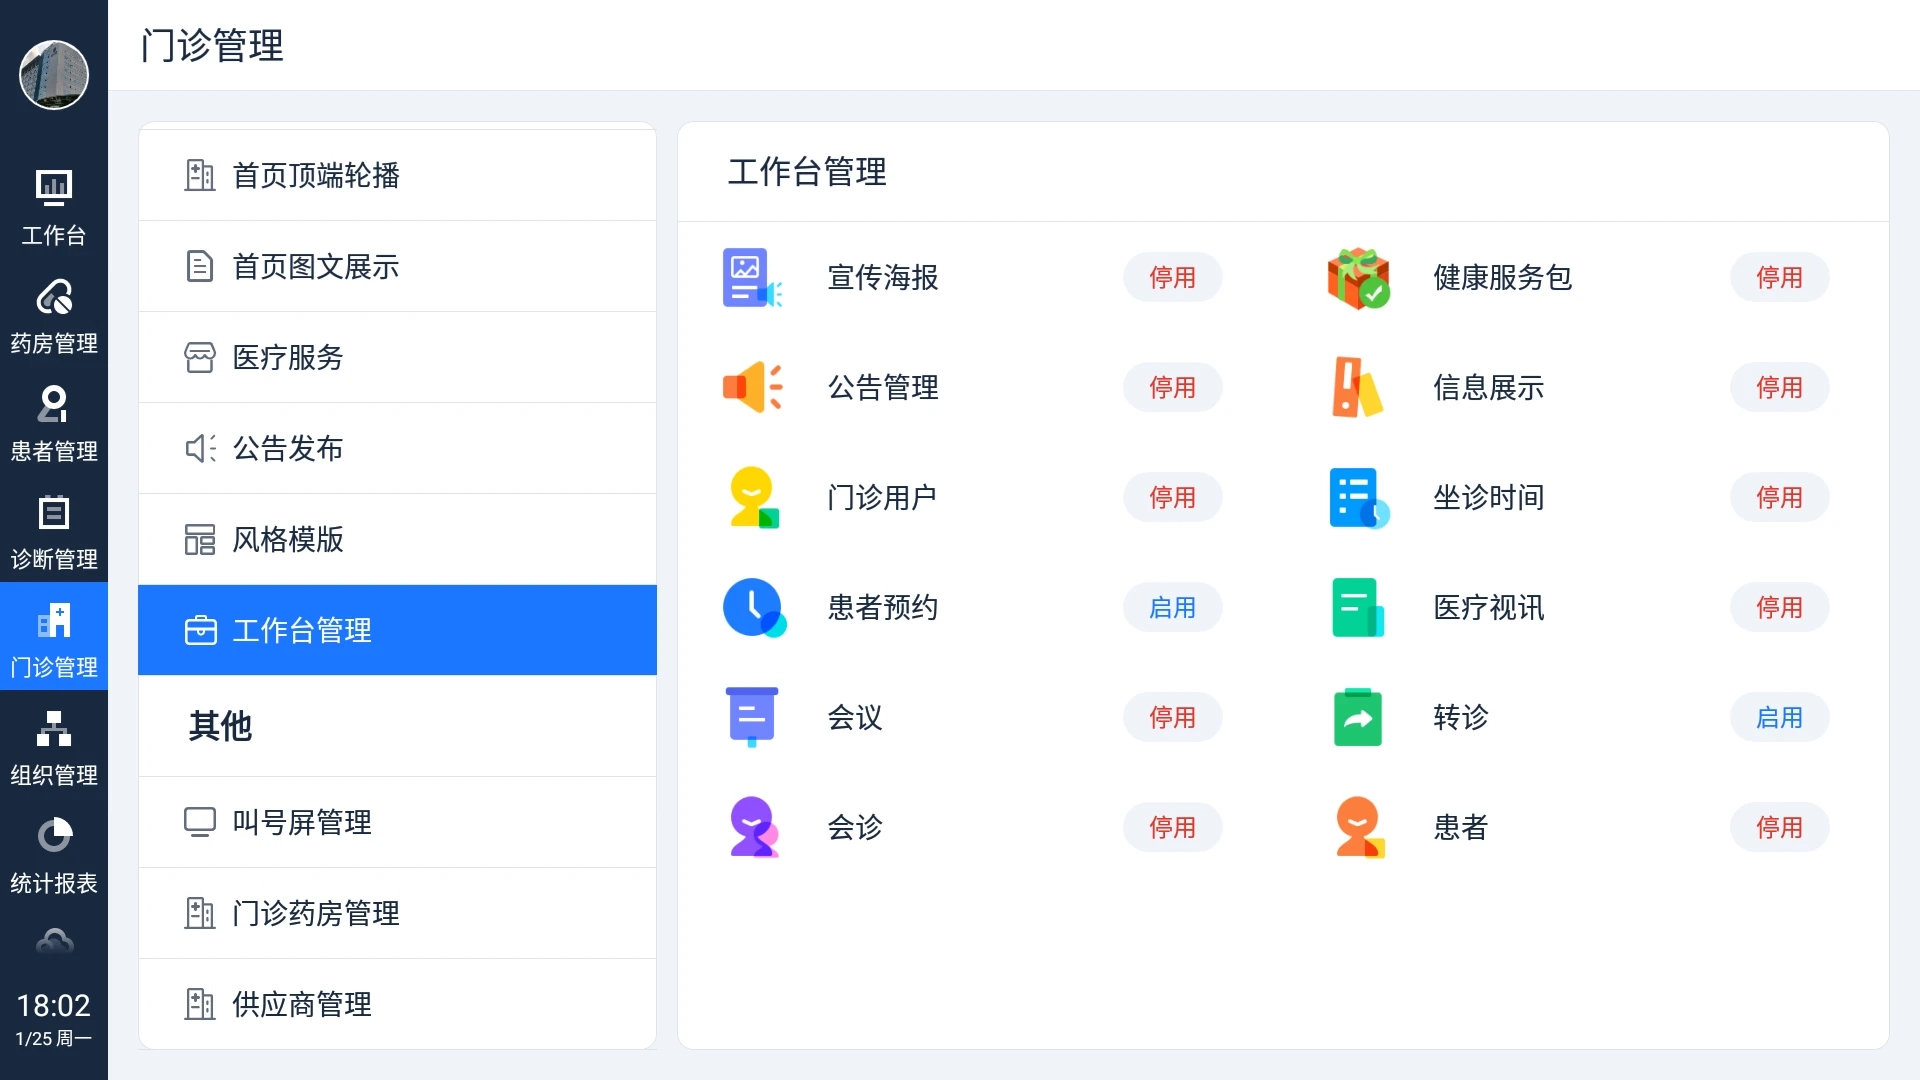Image resolution: width=1920 pixels, height=1080 pixels.
Task: Click the cloud status icon
Action: pos(54,942)
